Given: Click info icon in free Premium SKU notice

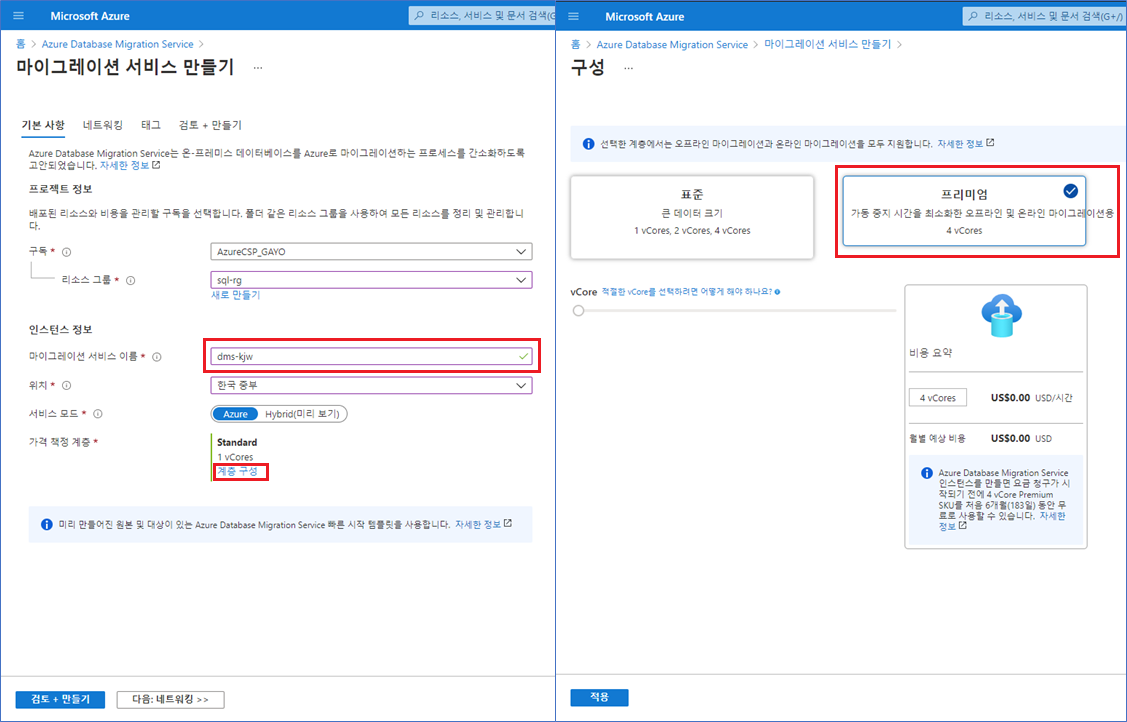Looking at the screenshot, I should (x=926, y=473).
